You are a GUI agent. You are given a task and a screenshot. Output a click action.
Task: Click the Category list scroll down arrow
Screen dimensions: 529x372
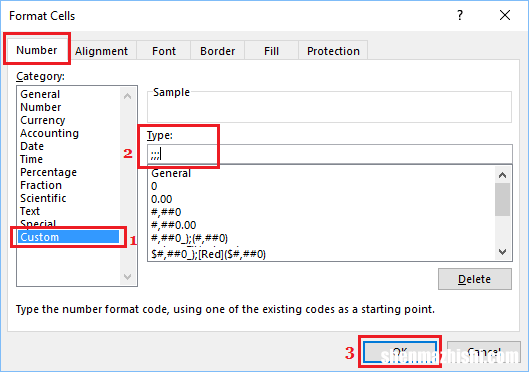pyautogui.click(x=128, y=277)
